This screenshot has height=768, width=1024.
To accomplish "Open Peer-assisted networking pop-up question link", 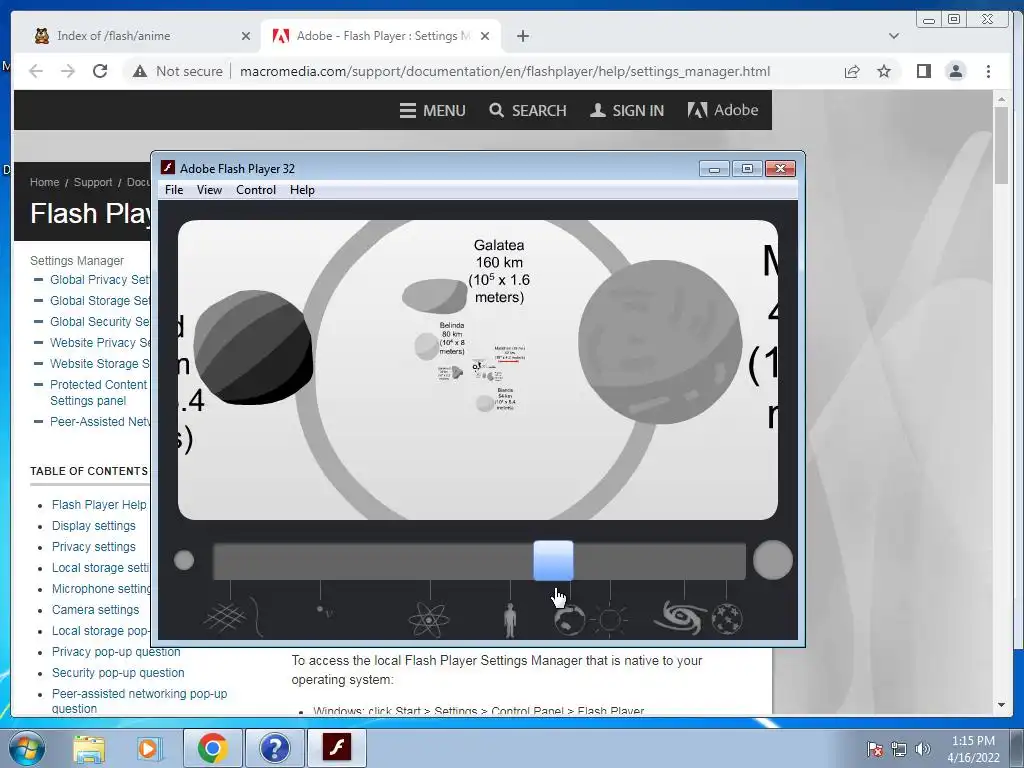I will 140,701.
